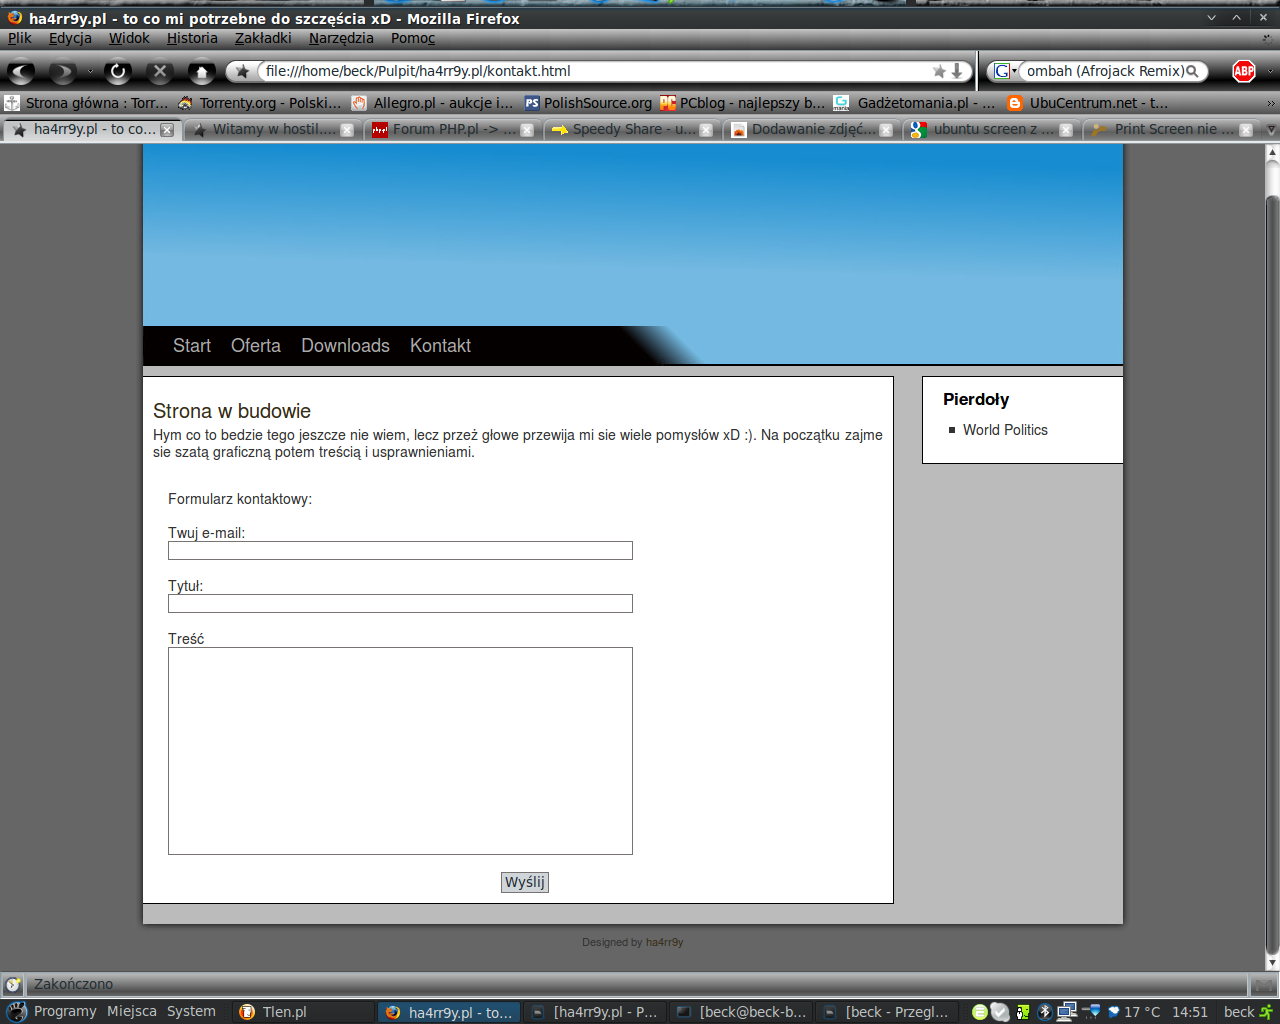The width and height of the screenshot is (1280, 1024).
Task: Go forward with the Forward arrow button
Action: click(x=63, y=72)
